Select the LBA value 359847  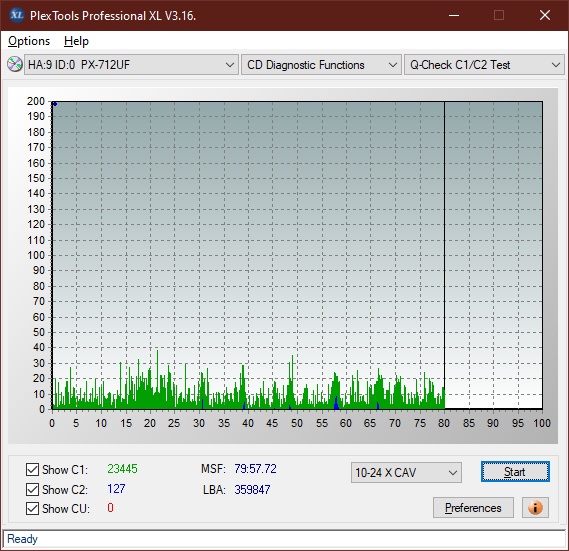tap(252, 490)
